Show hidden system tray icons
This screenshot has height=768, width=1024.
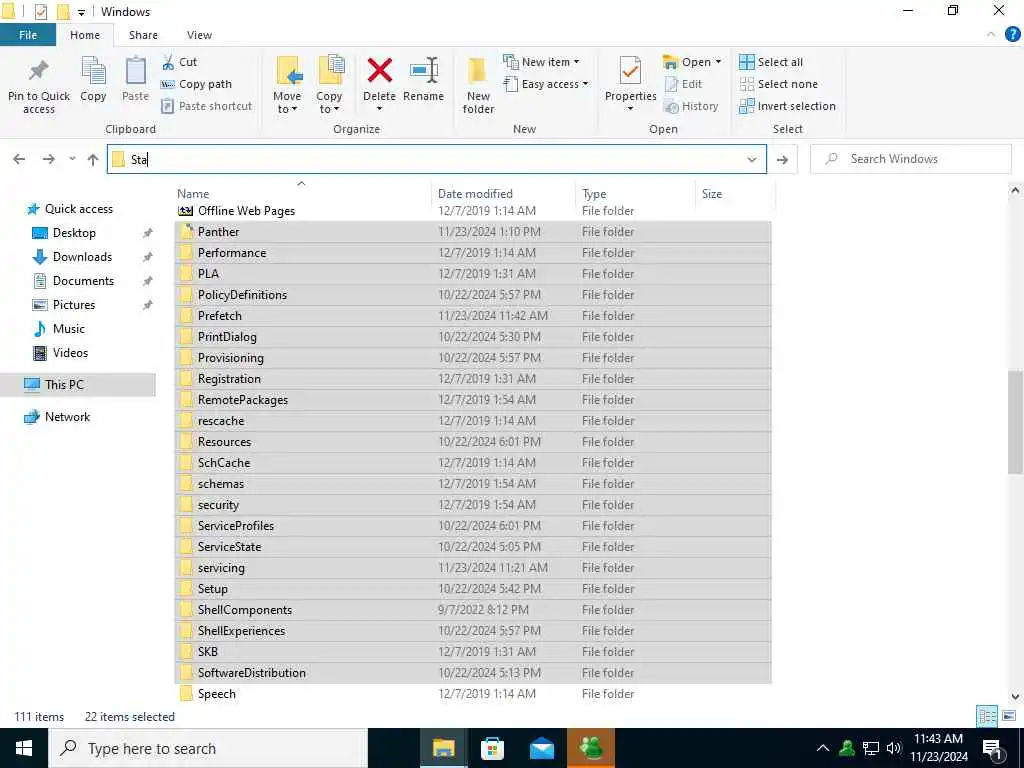(823, 748)
